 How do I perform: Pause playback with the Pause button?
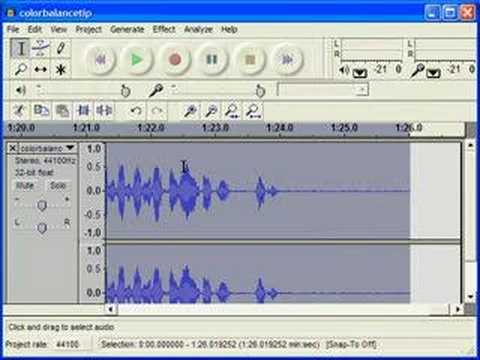point(212,60)
